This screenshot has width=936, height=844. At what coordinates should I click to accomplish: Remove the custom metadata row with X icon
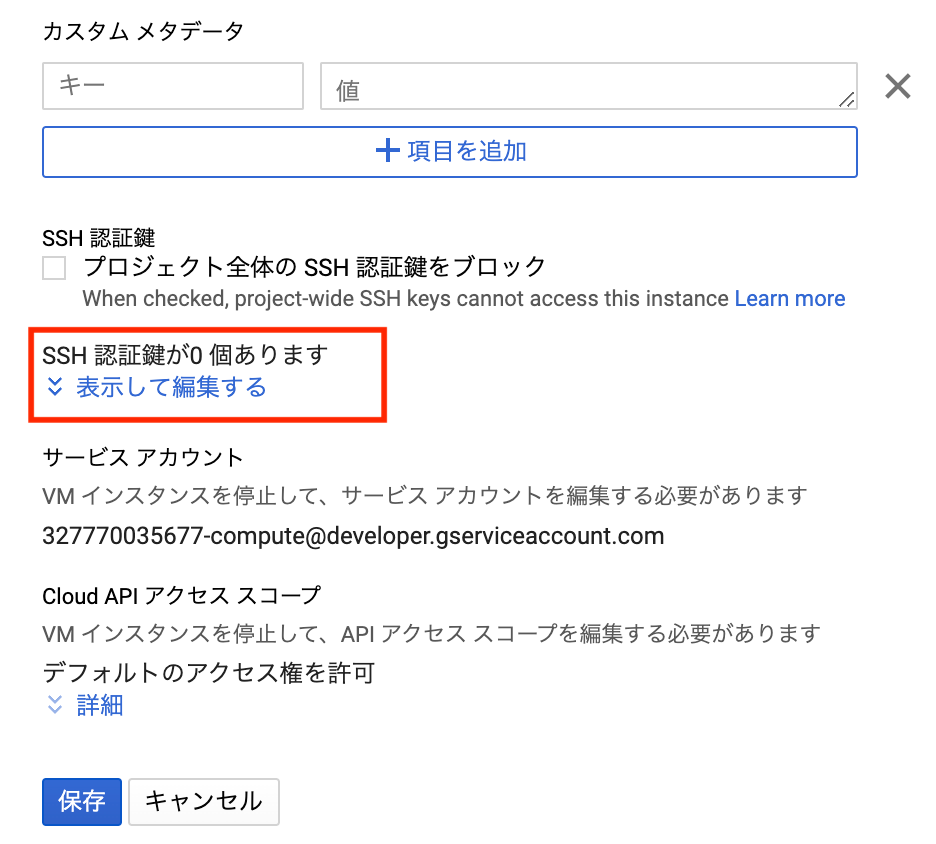pos(897,86)
